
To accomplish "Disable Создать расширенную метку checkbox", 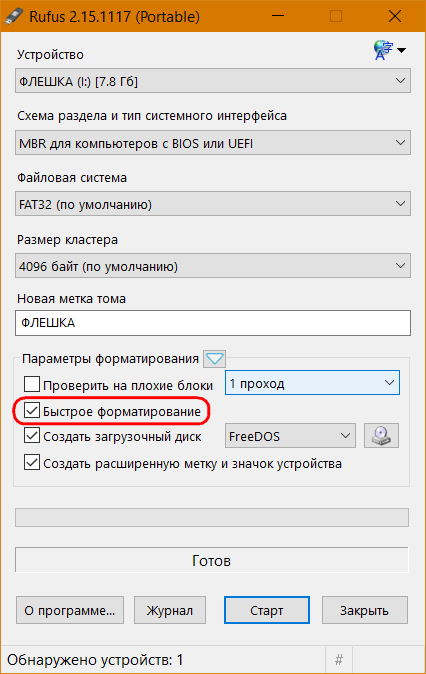I will pyautogui.click(x=32, y=463).
